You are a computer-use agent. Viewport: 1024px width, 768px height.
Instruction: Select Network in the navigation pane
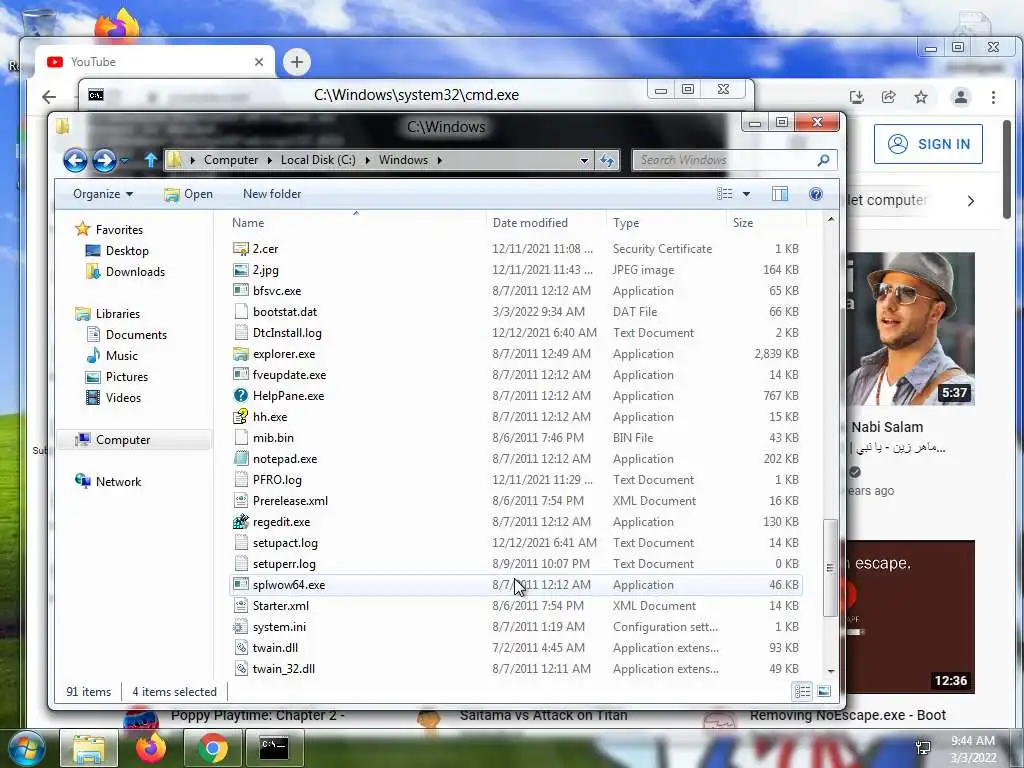tap(108, 481)
